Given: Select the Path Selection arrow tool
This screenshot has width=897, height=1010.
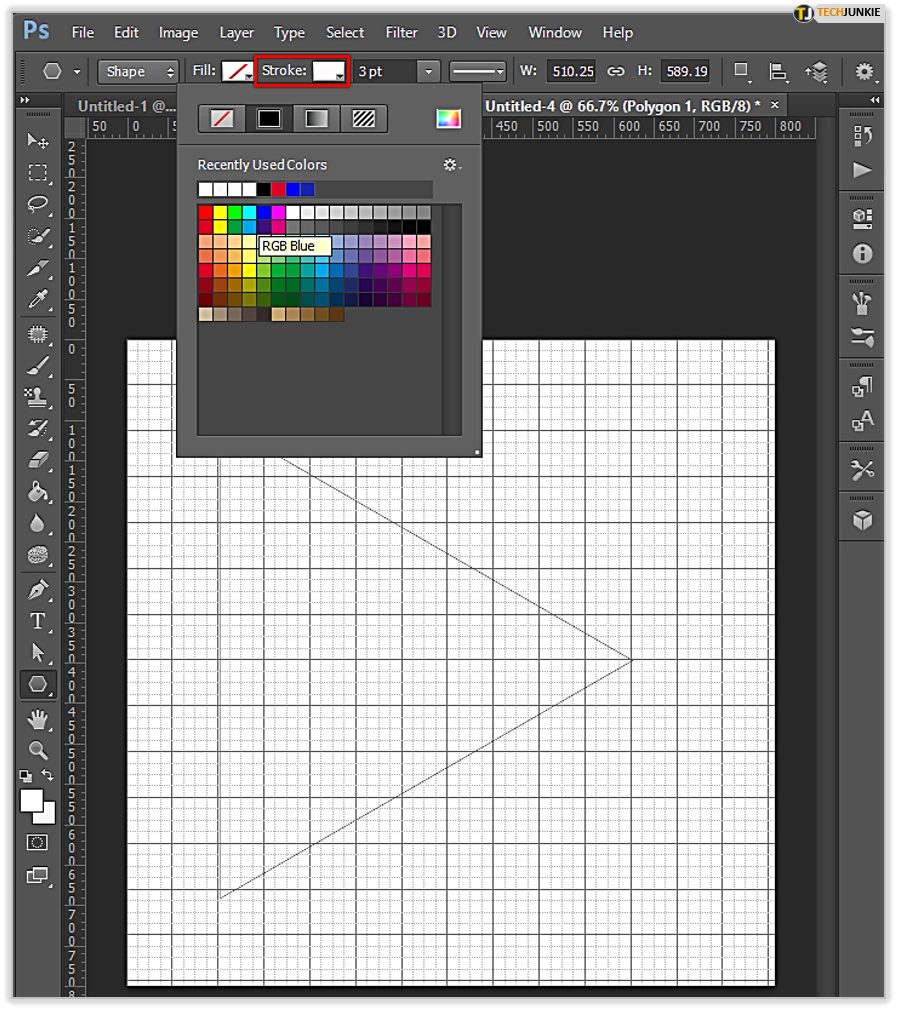Looking at the screenshot, I should (x=37, y=653).
